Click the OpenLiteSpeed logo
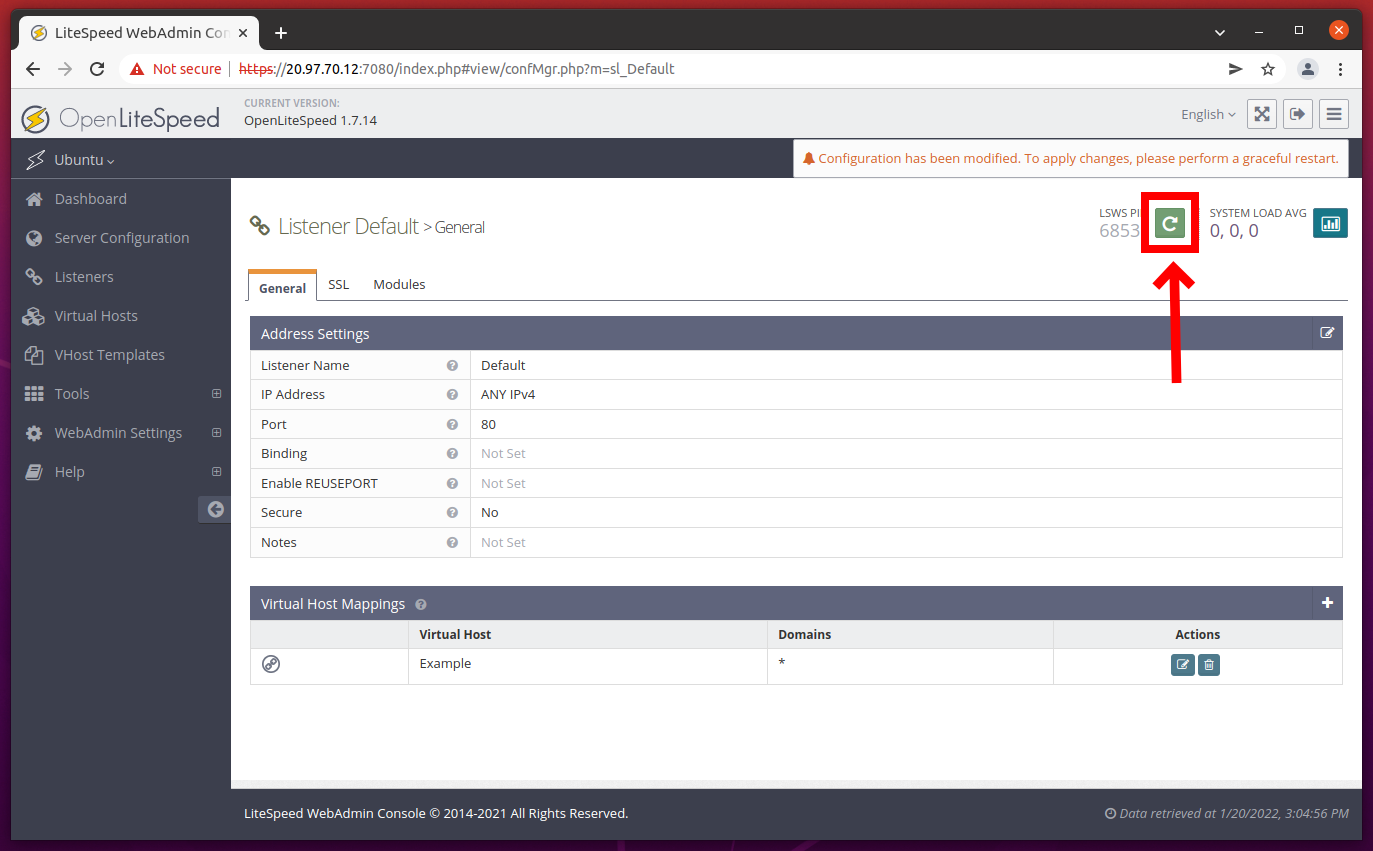 click(121, 119)
